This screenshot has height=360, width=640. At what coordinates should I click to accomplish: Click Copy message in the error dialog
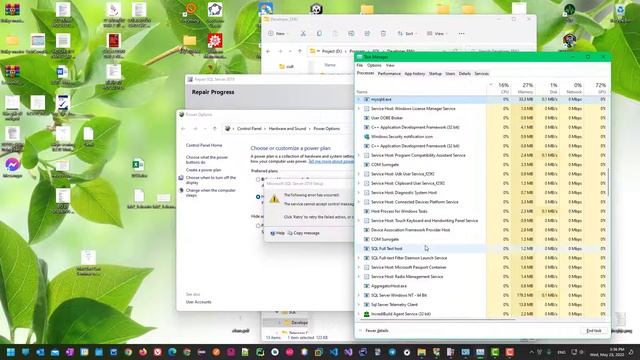(x=303, y=233)
